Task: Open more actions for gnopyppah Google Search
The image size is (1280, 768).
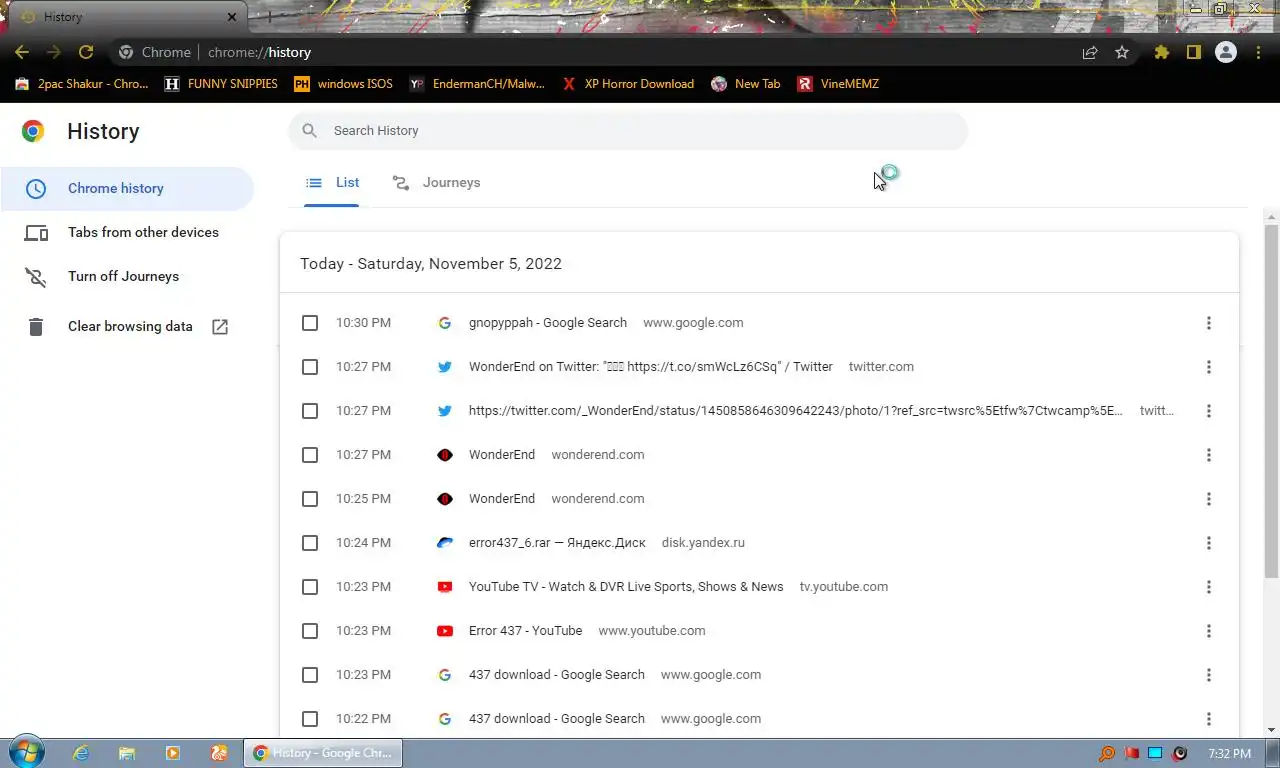Action: coord(1208,323)
